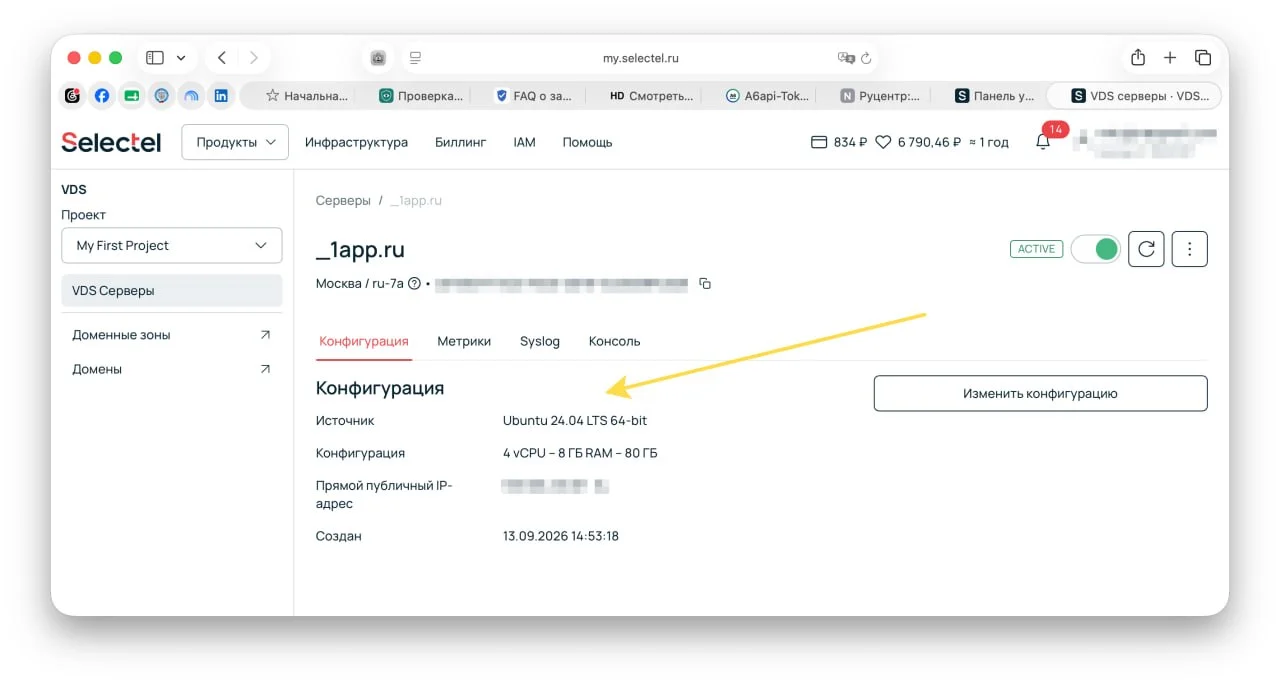Viewport: 1280px width, 683px height.
Task: Click the reboot server circular arrow icon
Action: 1146,249
